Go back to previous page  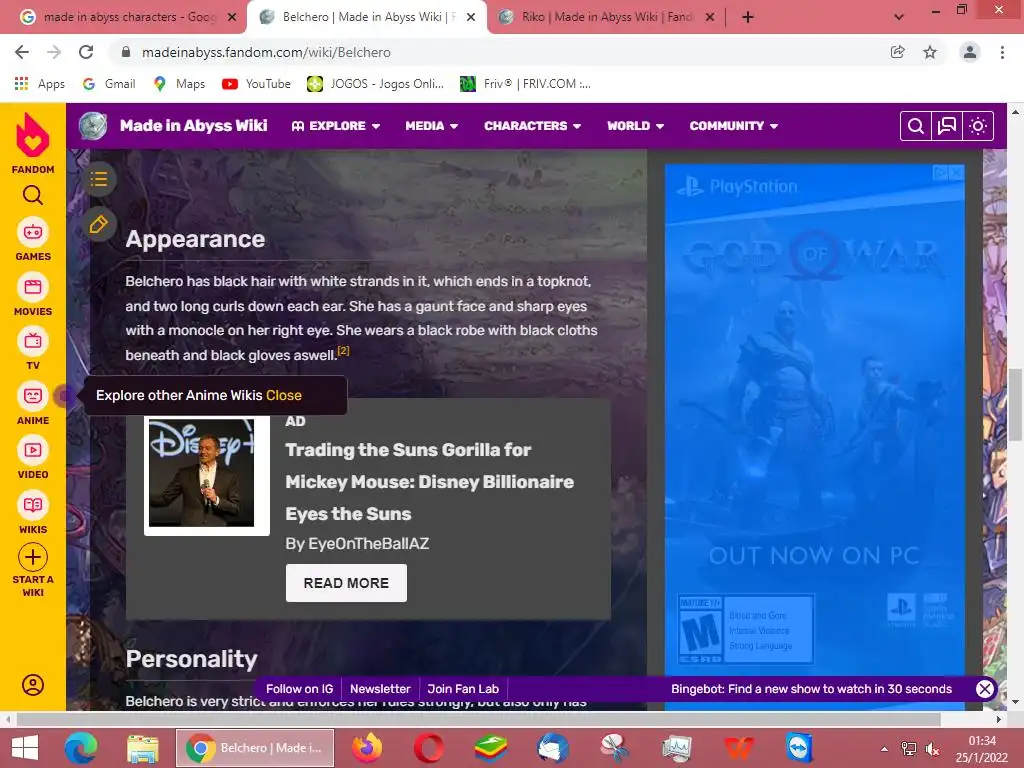(x=22, y=52)
